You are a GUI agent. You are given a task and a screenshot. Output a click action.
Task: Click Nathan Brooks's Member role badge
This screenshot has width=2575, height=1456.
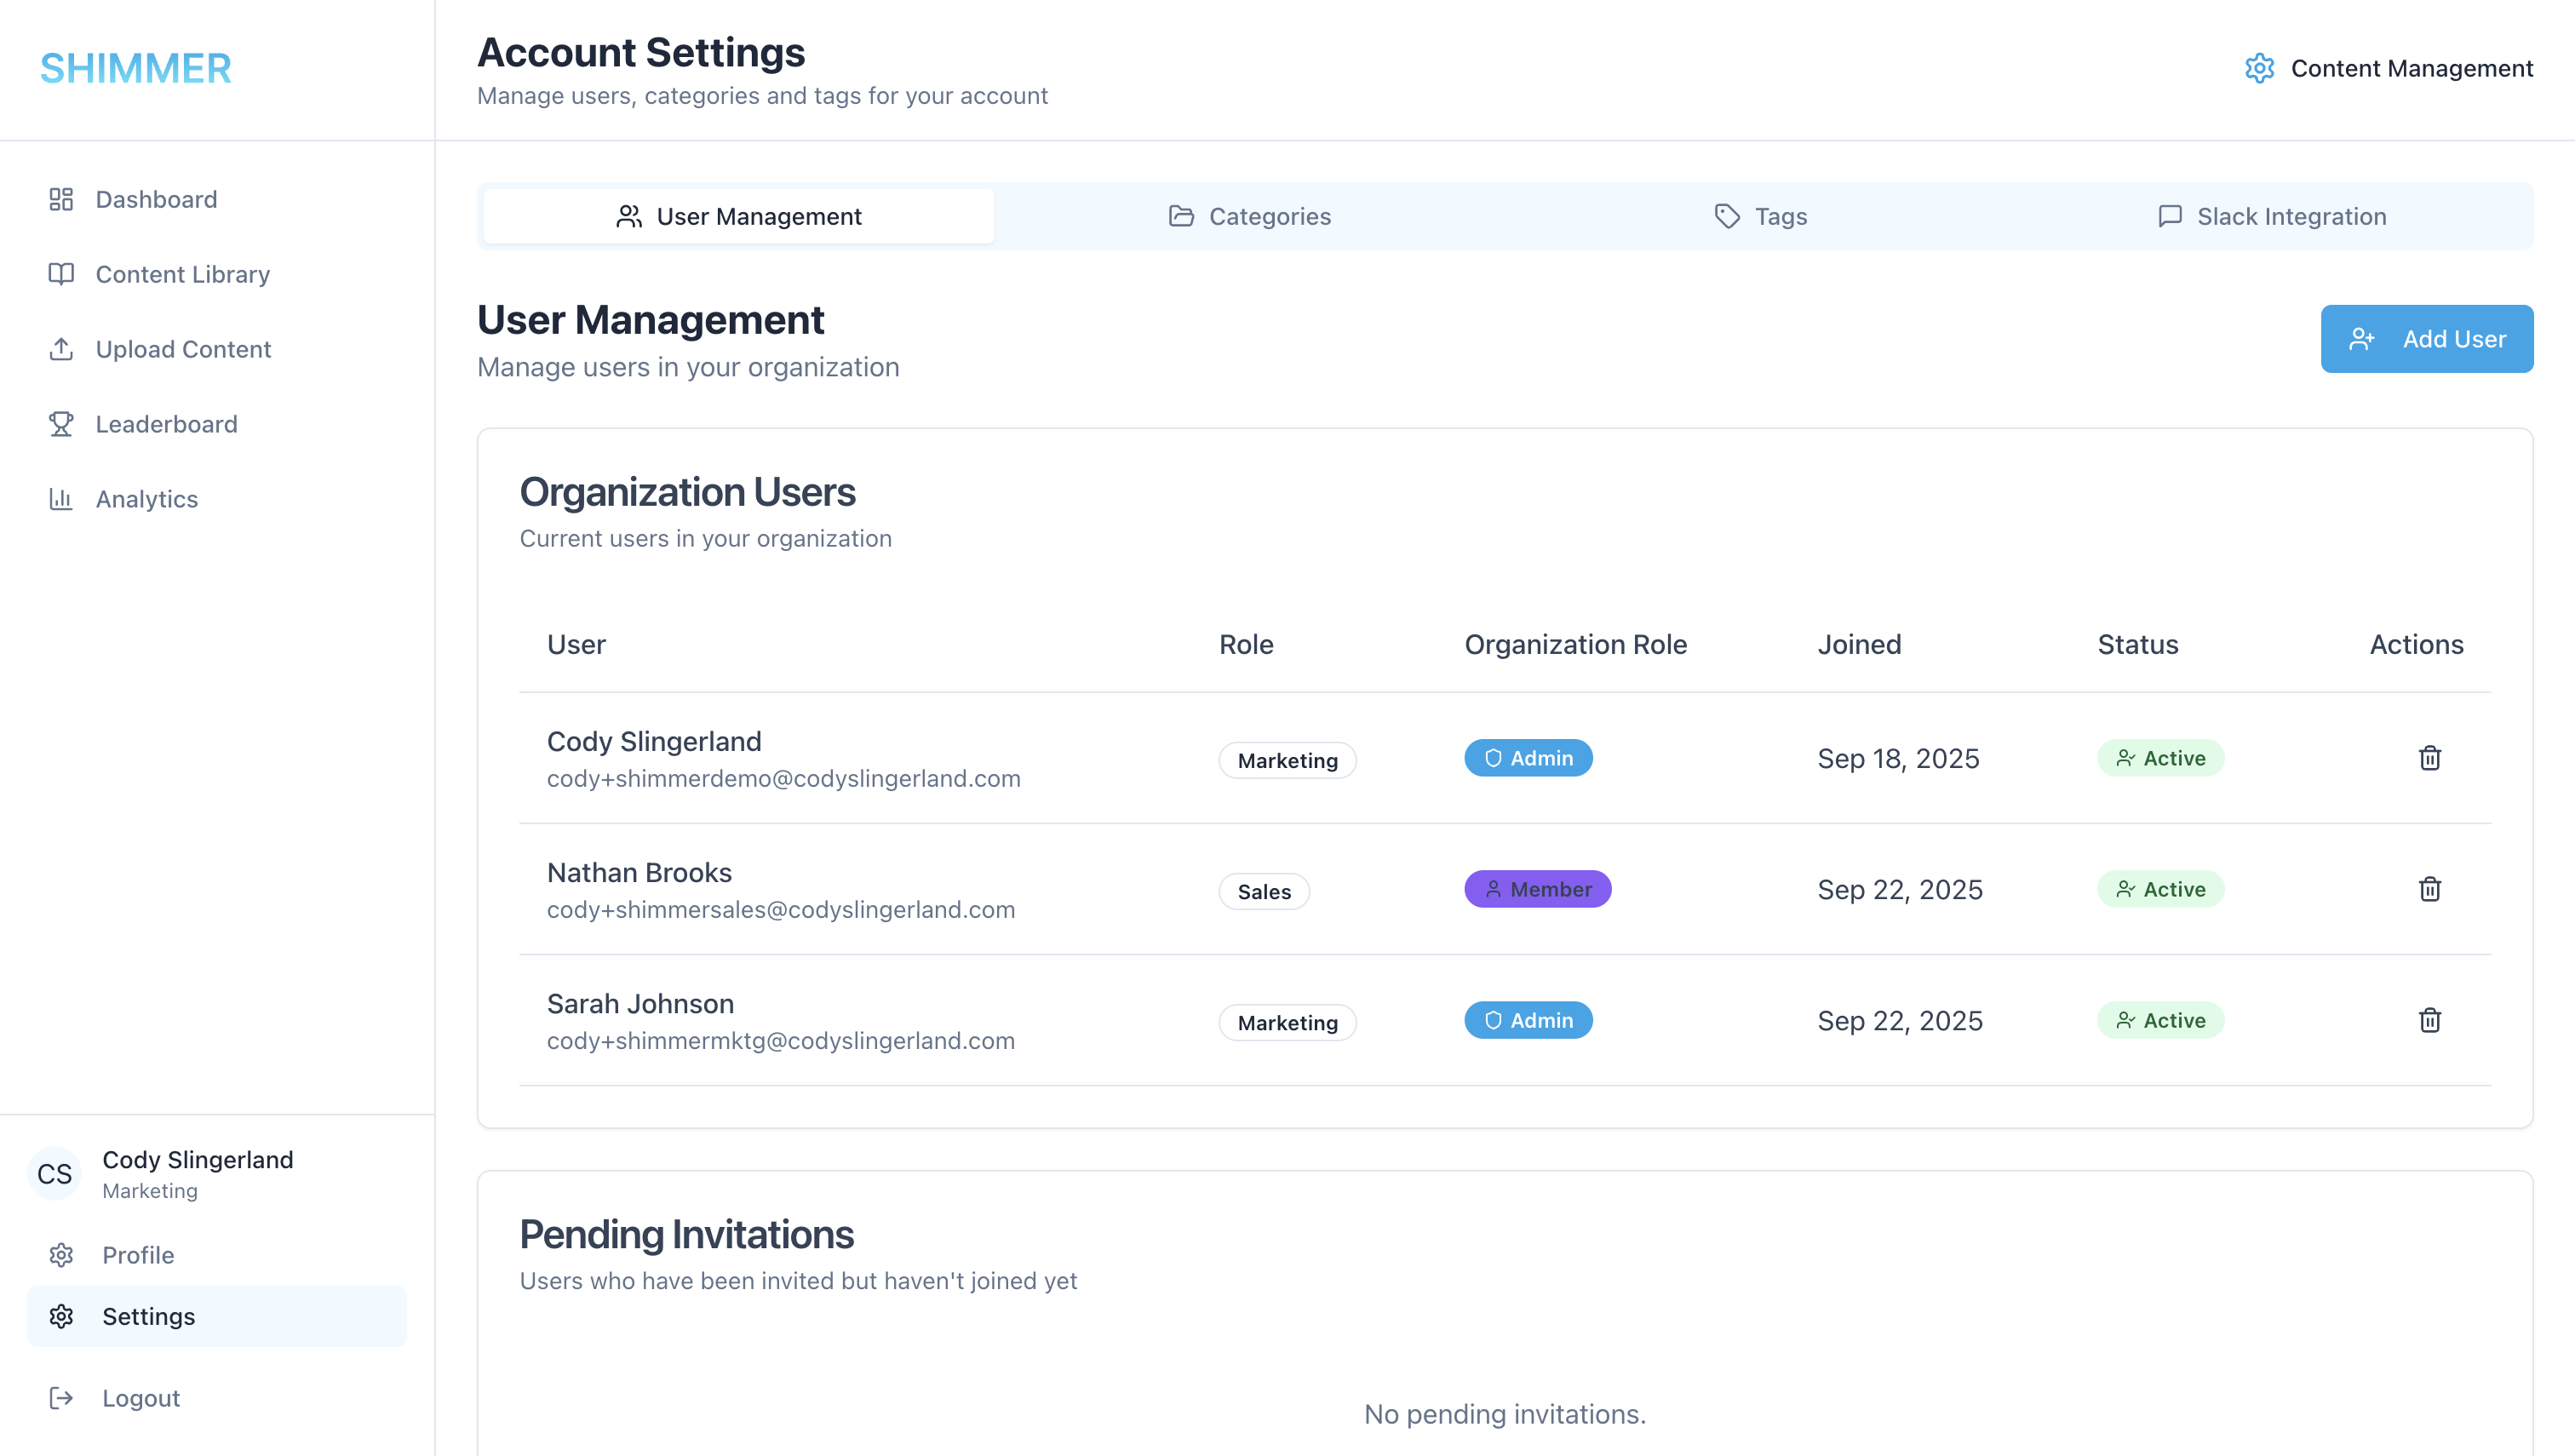coord(1537,889)
